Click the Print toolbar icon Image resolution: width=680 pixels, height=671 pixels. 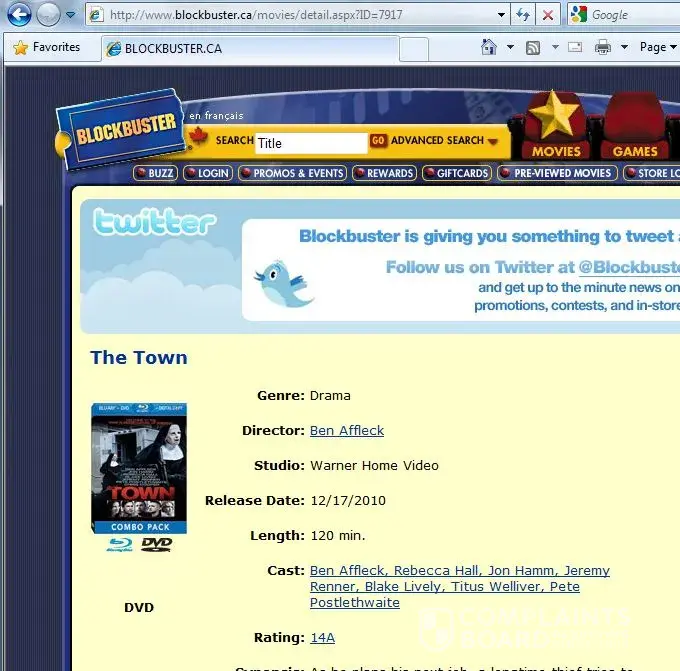pos(603,47)
